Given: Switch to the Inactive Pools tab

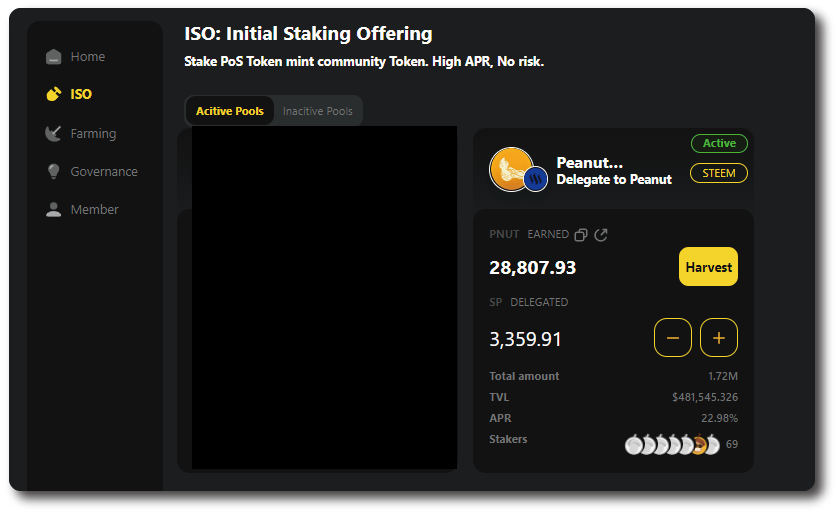Looking at the screenshot, I should [x=318, y=111].
